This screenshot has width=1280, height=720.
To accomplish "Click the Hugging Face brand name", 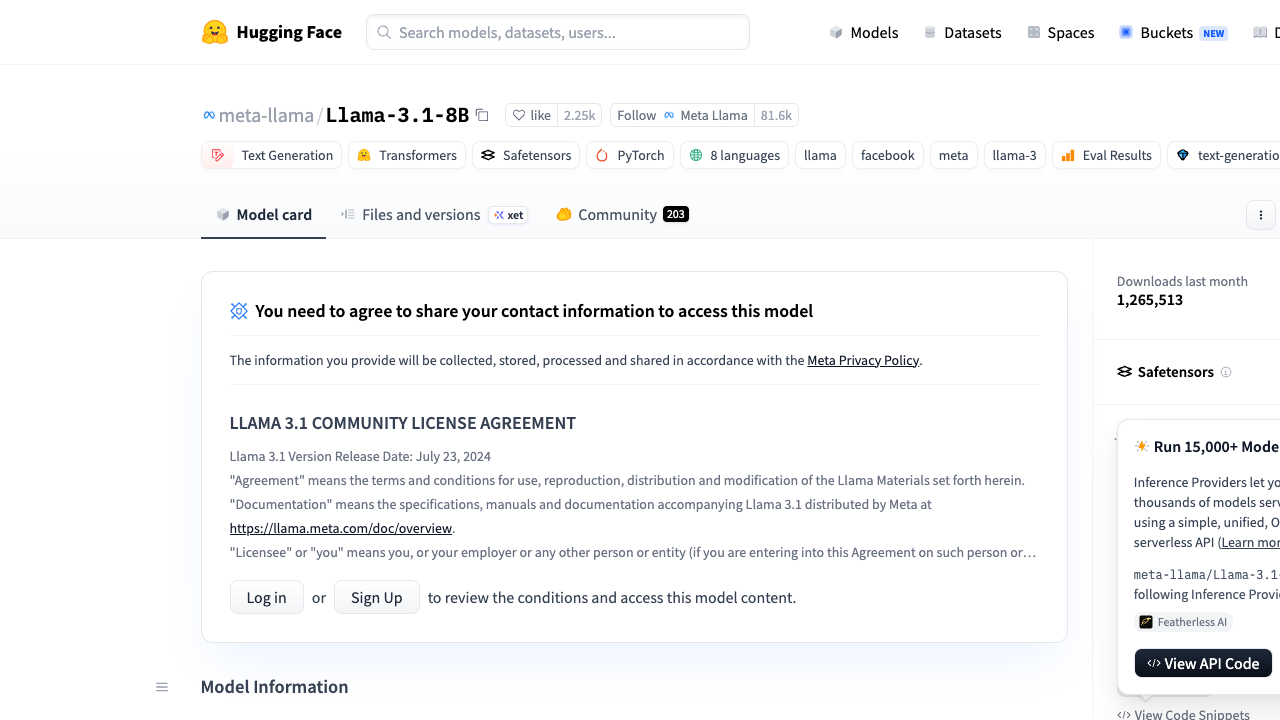I will pyautogui.click(x=289, y=32).
